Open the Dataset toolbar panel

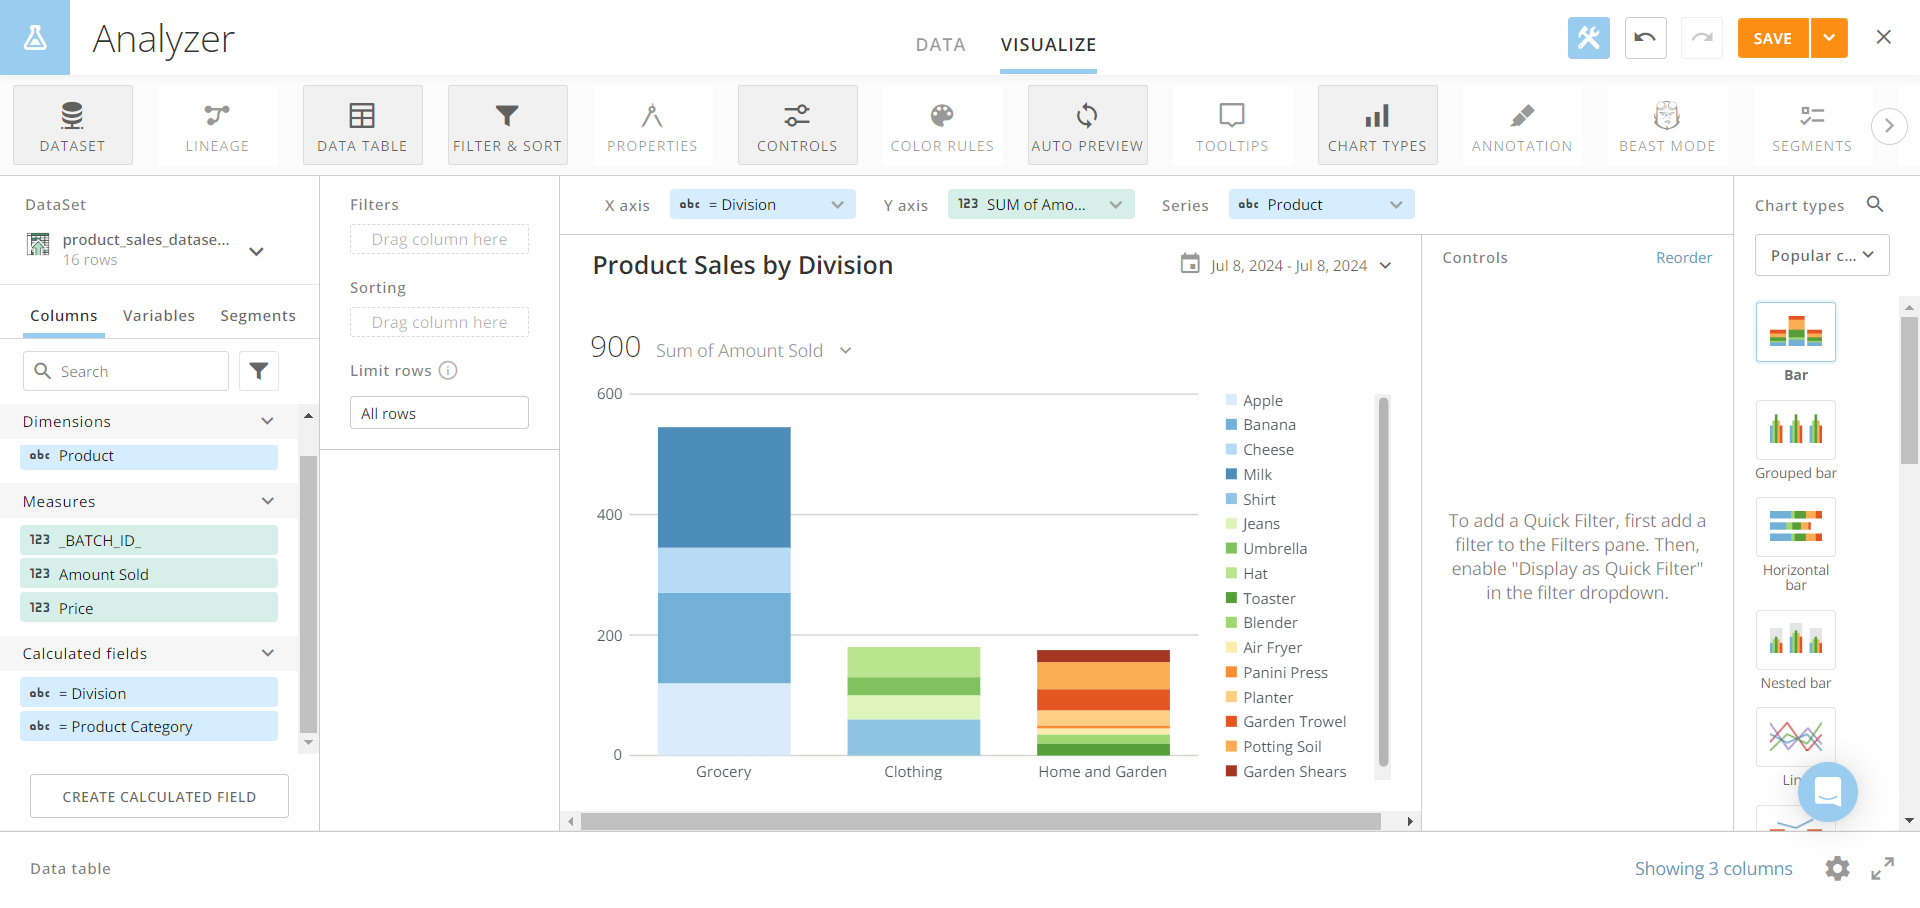coord(72,125)
